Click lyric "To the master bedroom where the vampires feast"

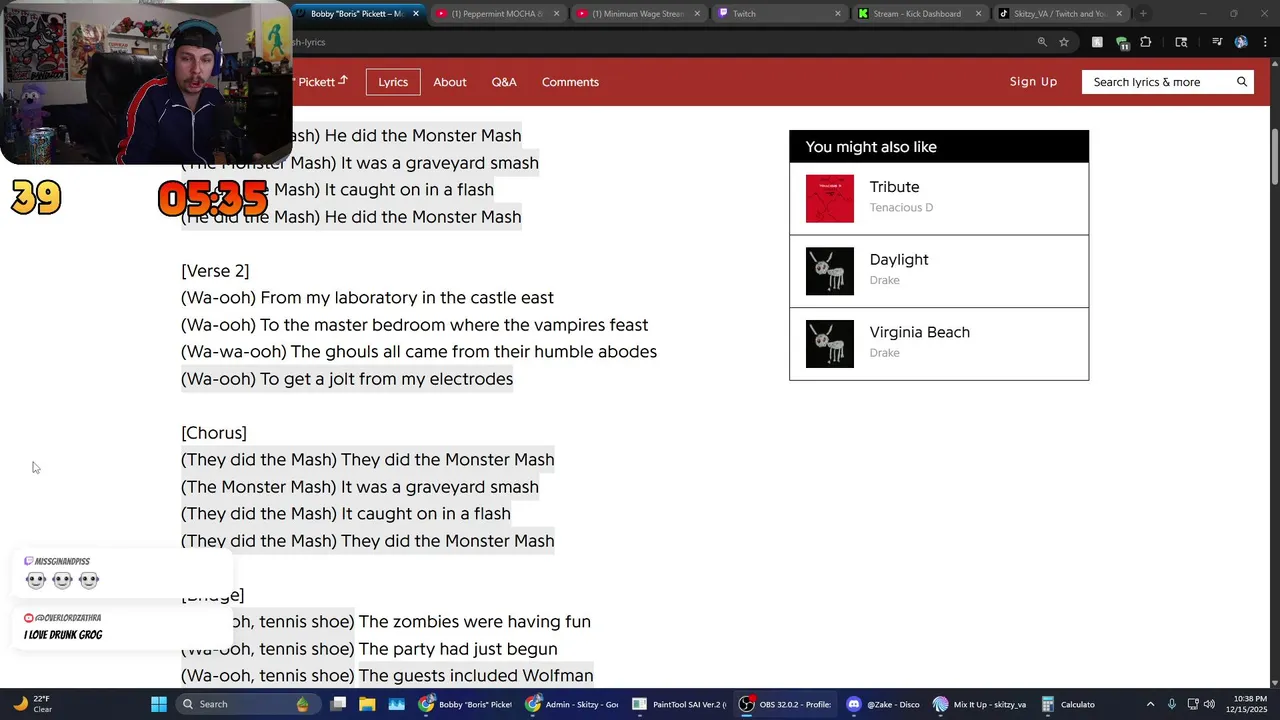coord(454,325)
